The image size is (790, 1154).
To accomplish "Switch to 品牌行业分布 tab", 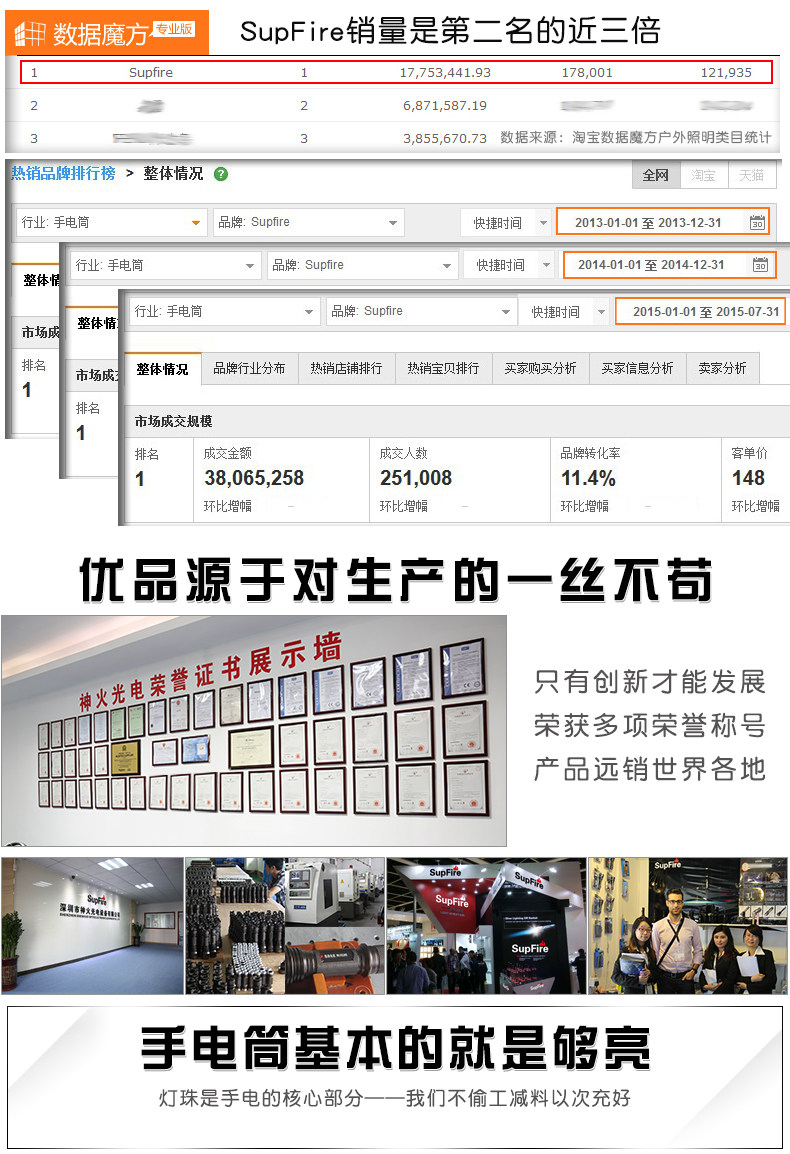I will (249, 368).
